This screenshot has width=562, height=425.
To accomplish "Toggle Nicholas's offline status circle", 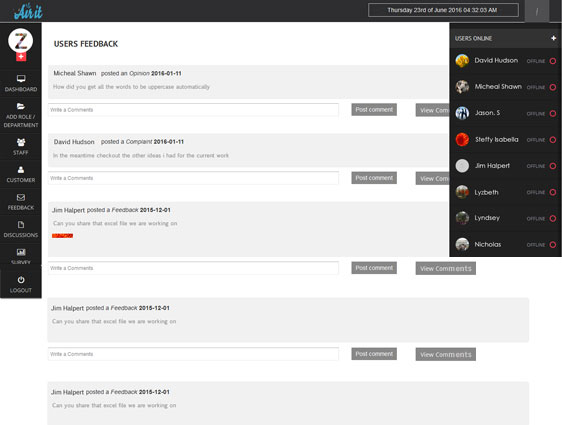I will pos(553,245).
